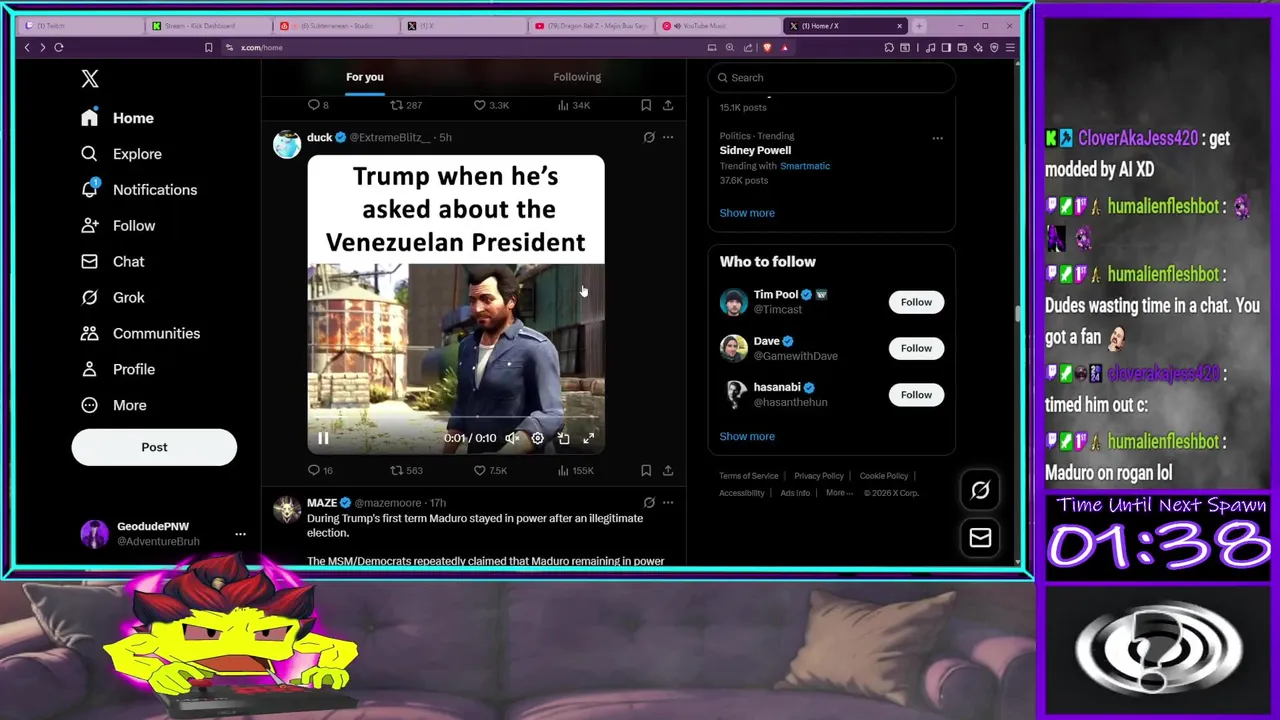This screenshot has height=720, width=1280.
Task: Open Profile in the sidebar
Action: coord(118,369)
